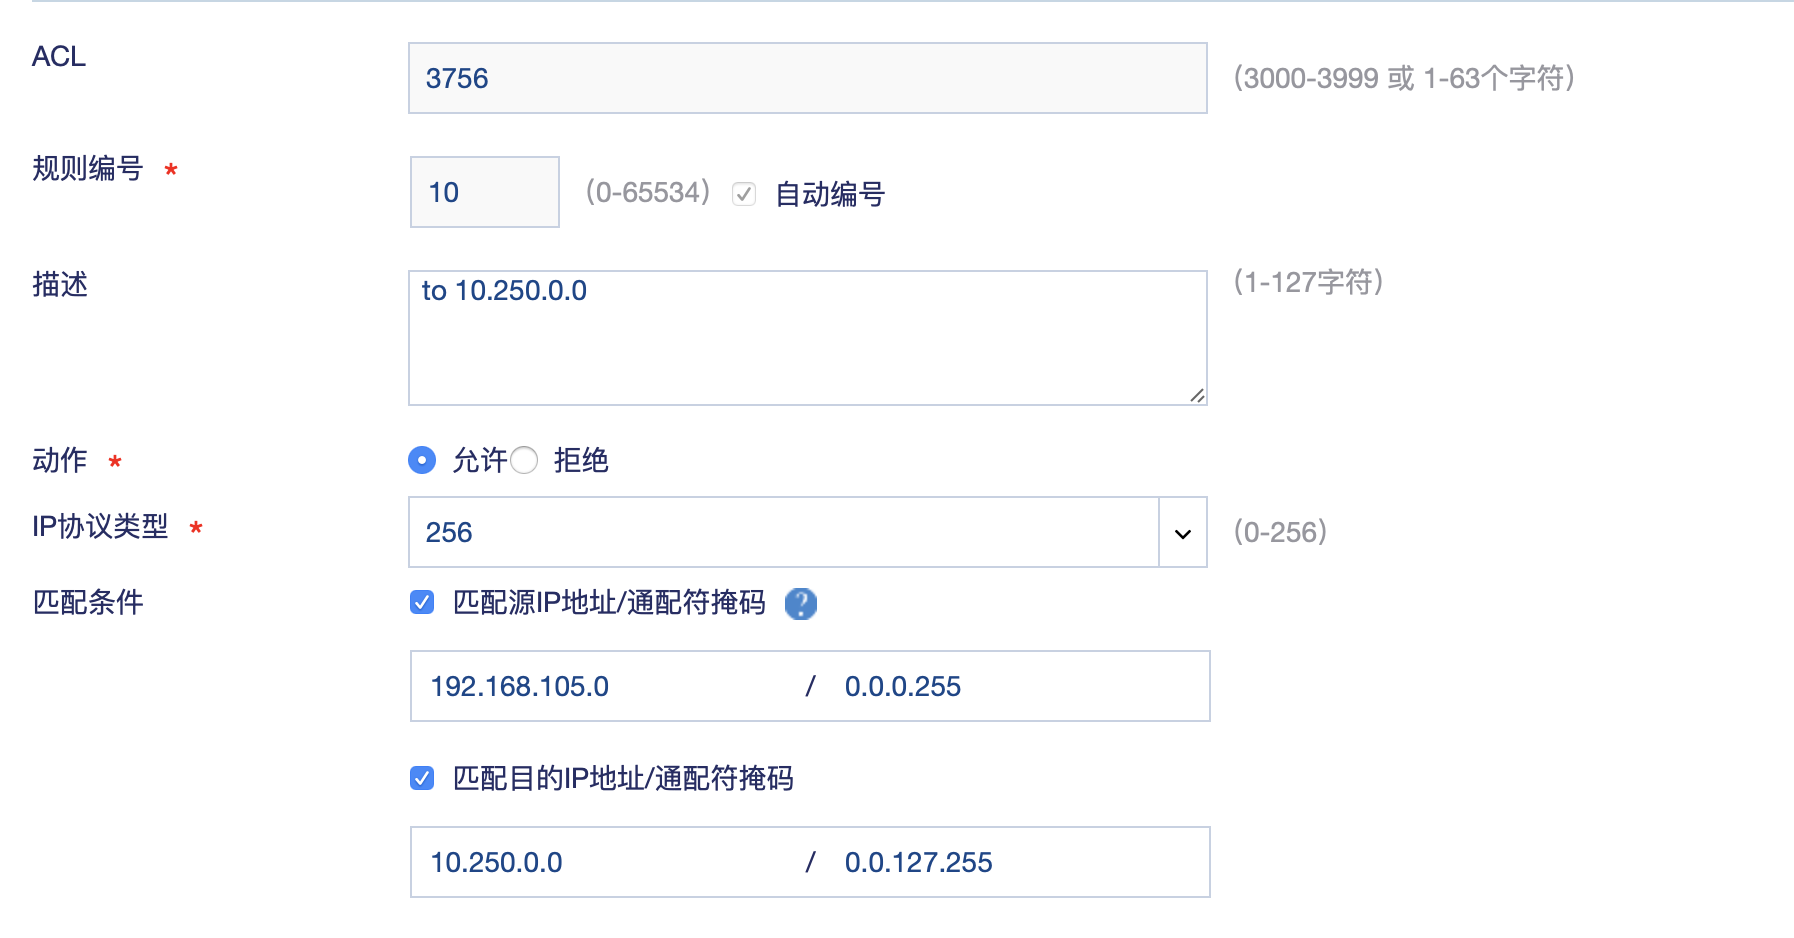Open the IP协议类型 dropdown arrow
This screenshot has height=938, width=1794.
click(1183, 533)
